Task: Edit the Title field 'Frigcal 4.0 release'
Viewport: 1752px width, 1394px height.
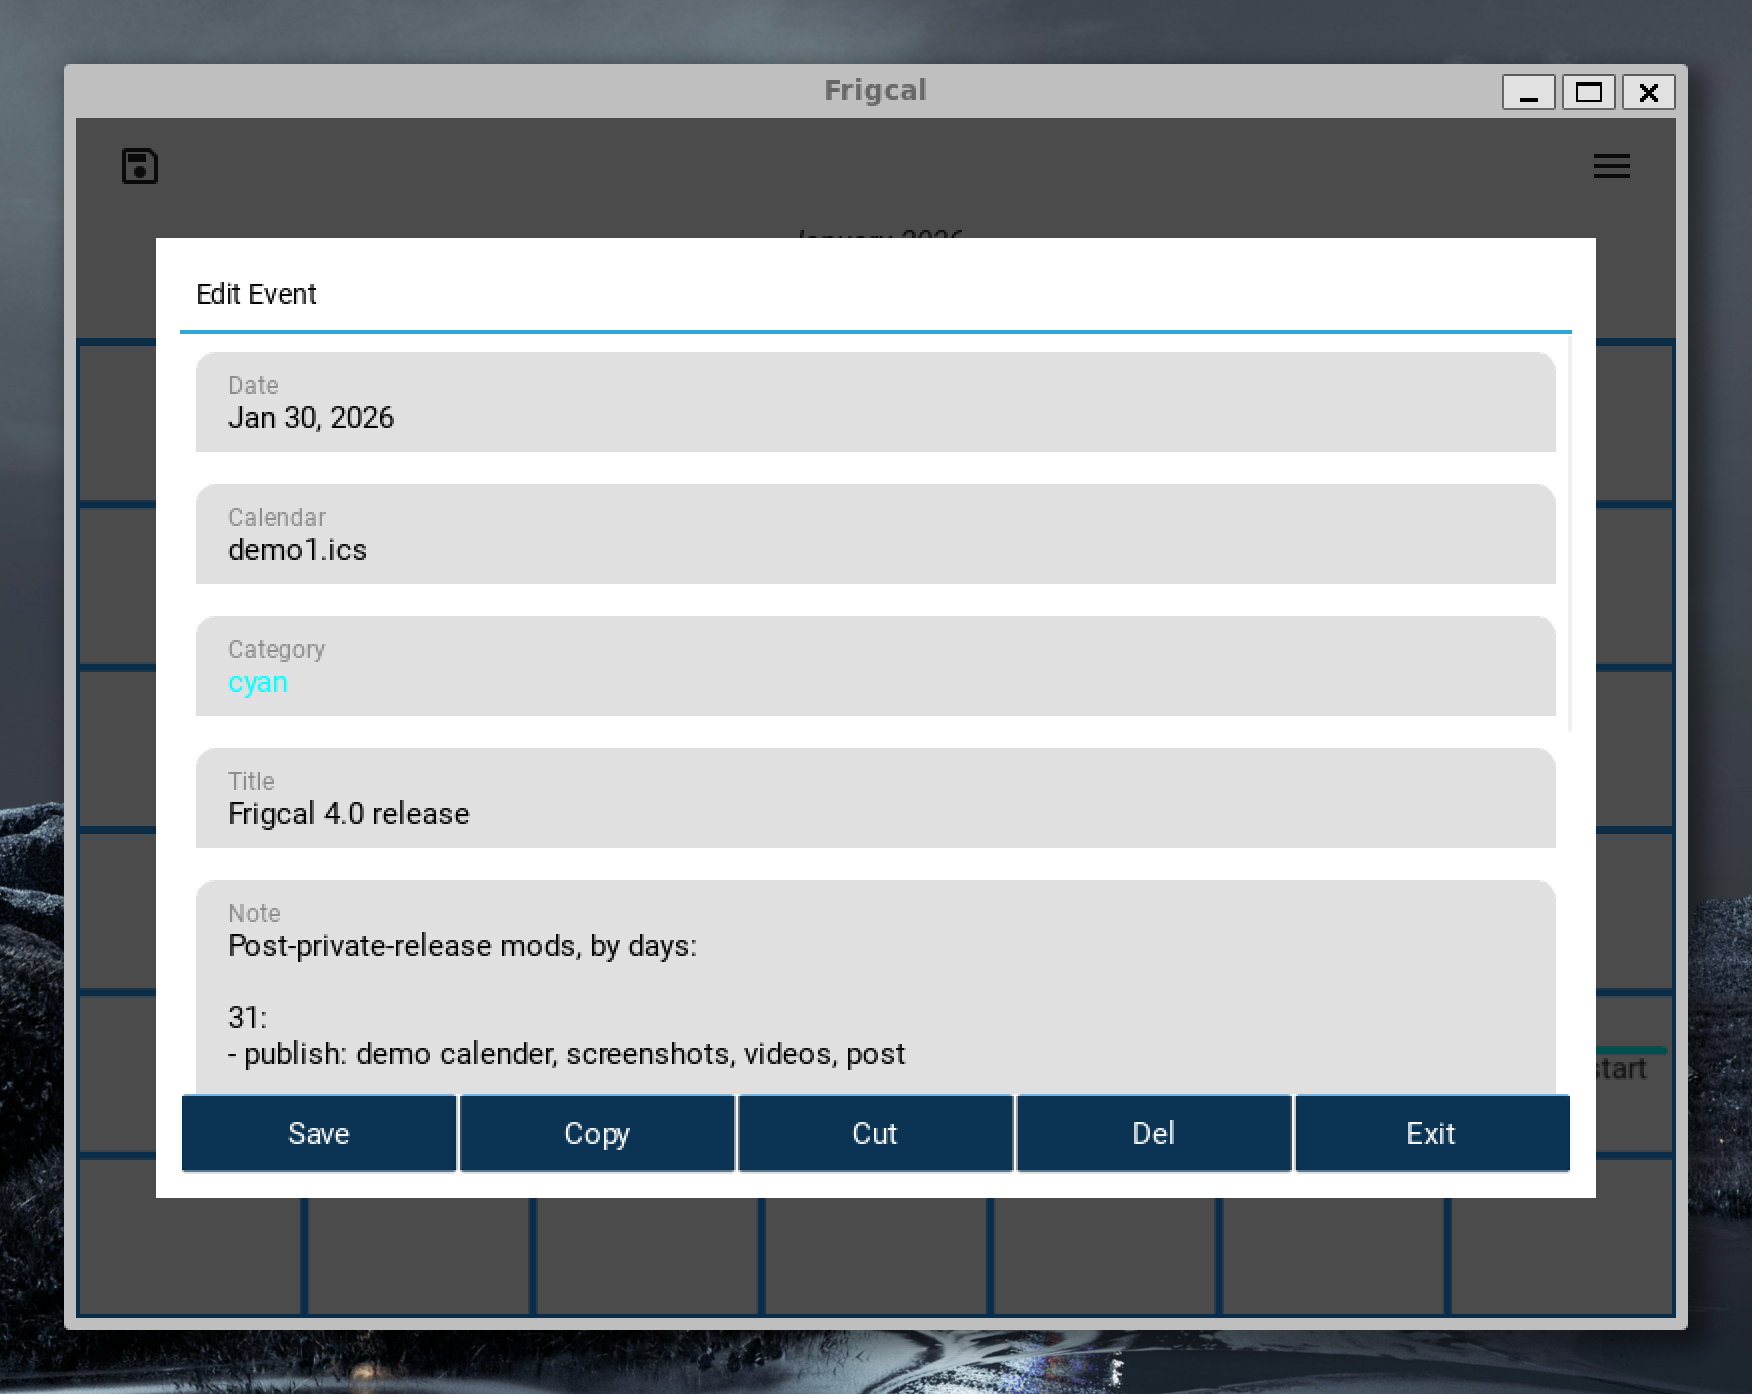Action: tap(876, 798)
